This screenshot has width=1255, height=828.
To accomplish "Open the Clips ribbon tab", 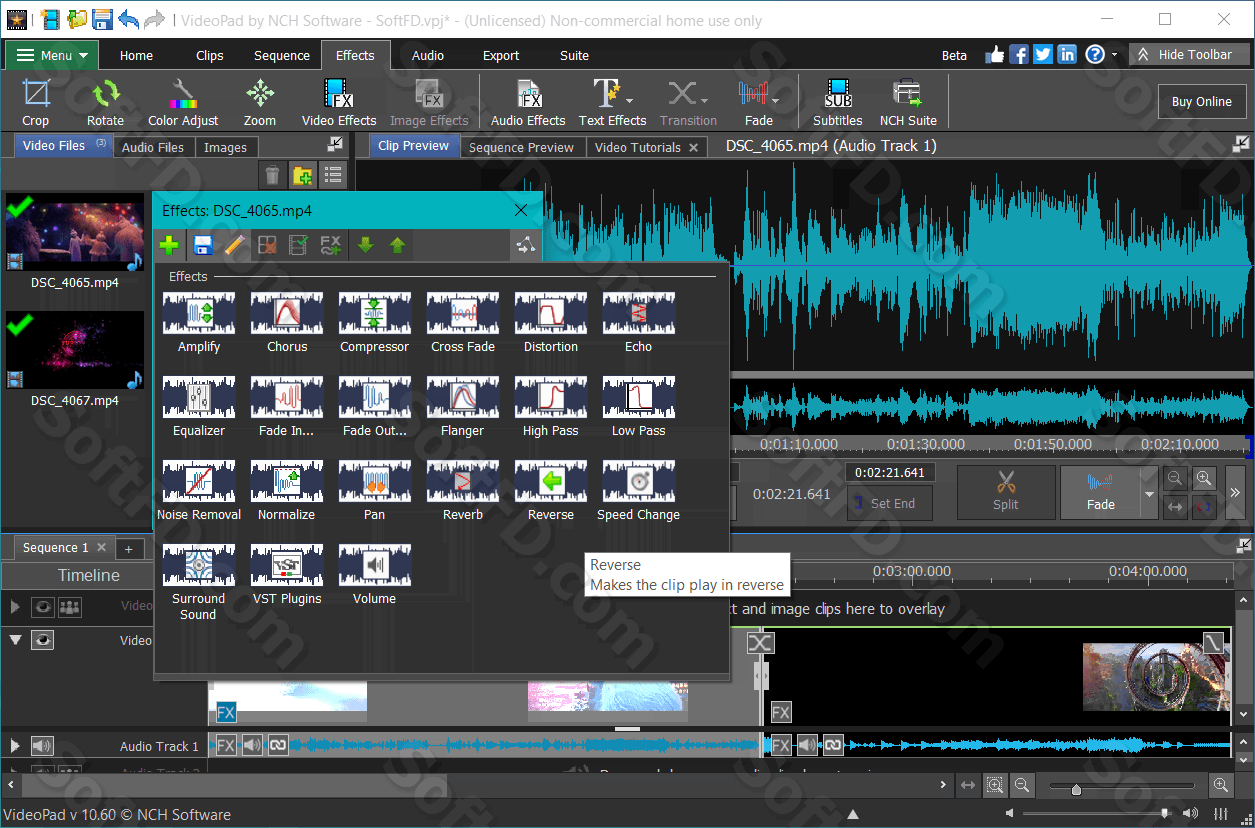I will pyautogui.click(x=210, y=56).
